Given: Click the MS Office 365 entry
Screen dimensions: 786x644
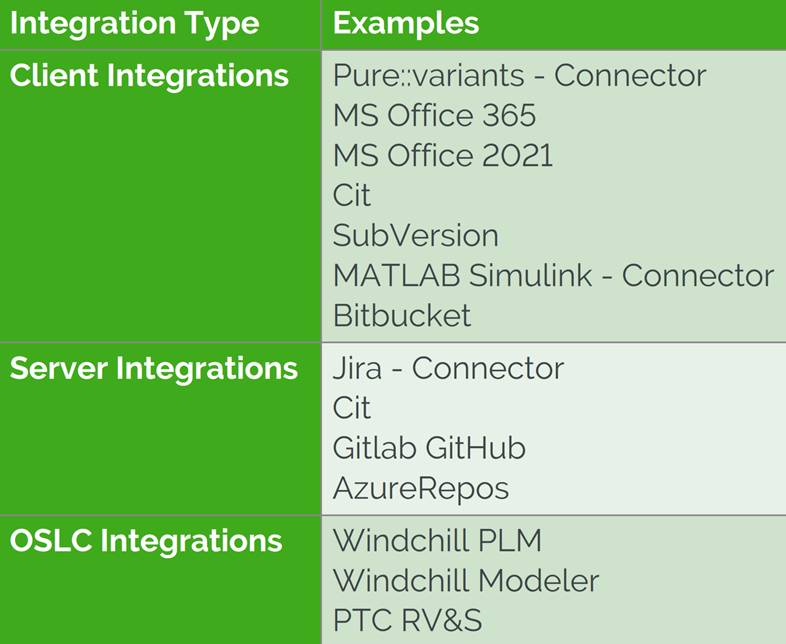Looking at the screenshot, I should [434, 116].
